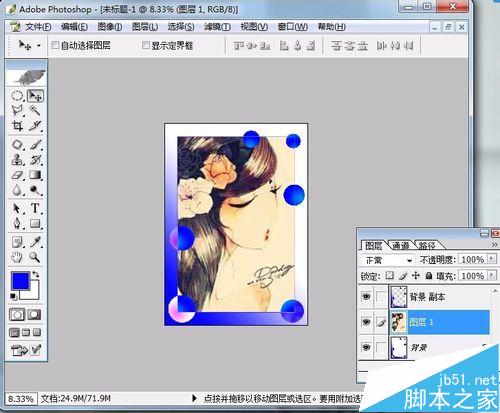Select the Crop tool
This screenshot has width=500, height=413.
(x=17, y=126)
